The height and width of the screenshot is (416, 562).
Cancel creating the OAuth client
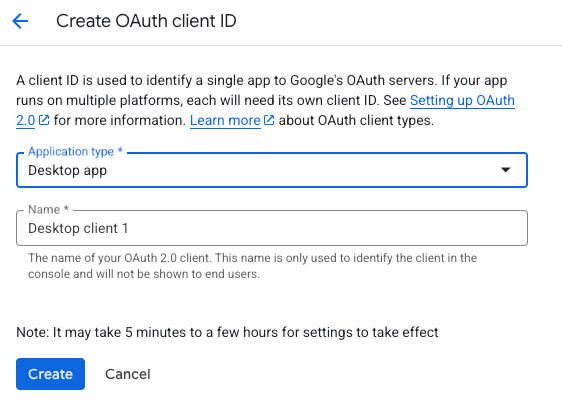(128, 374)
